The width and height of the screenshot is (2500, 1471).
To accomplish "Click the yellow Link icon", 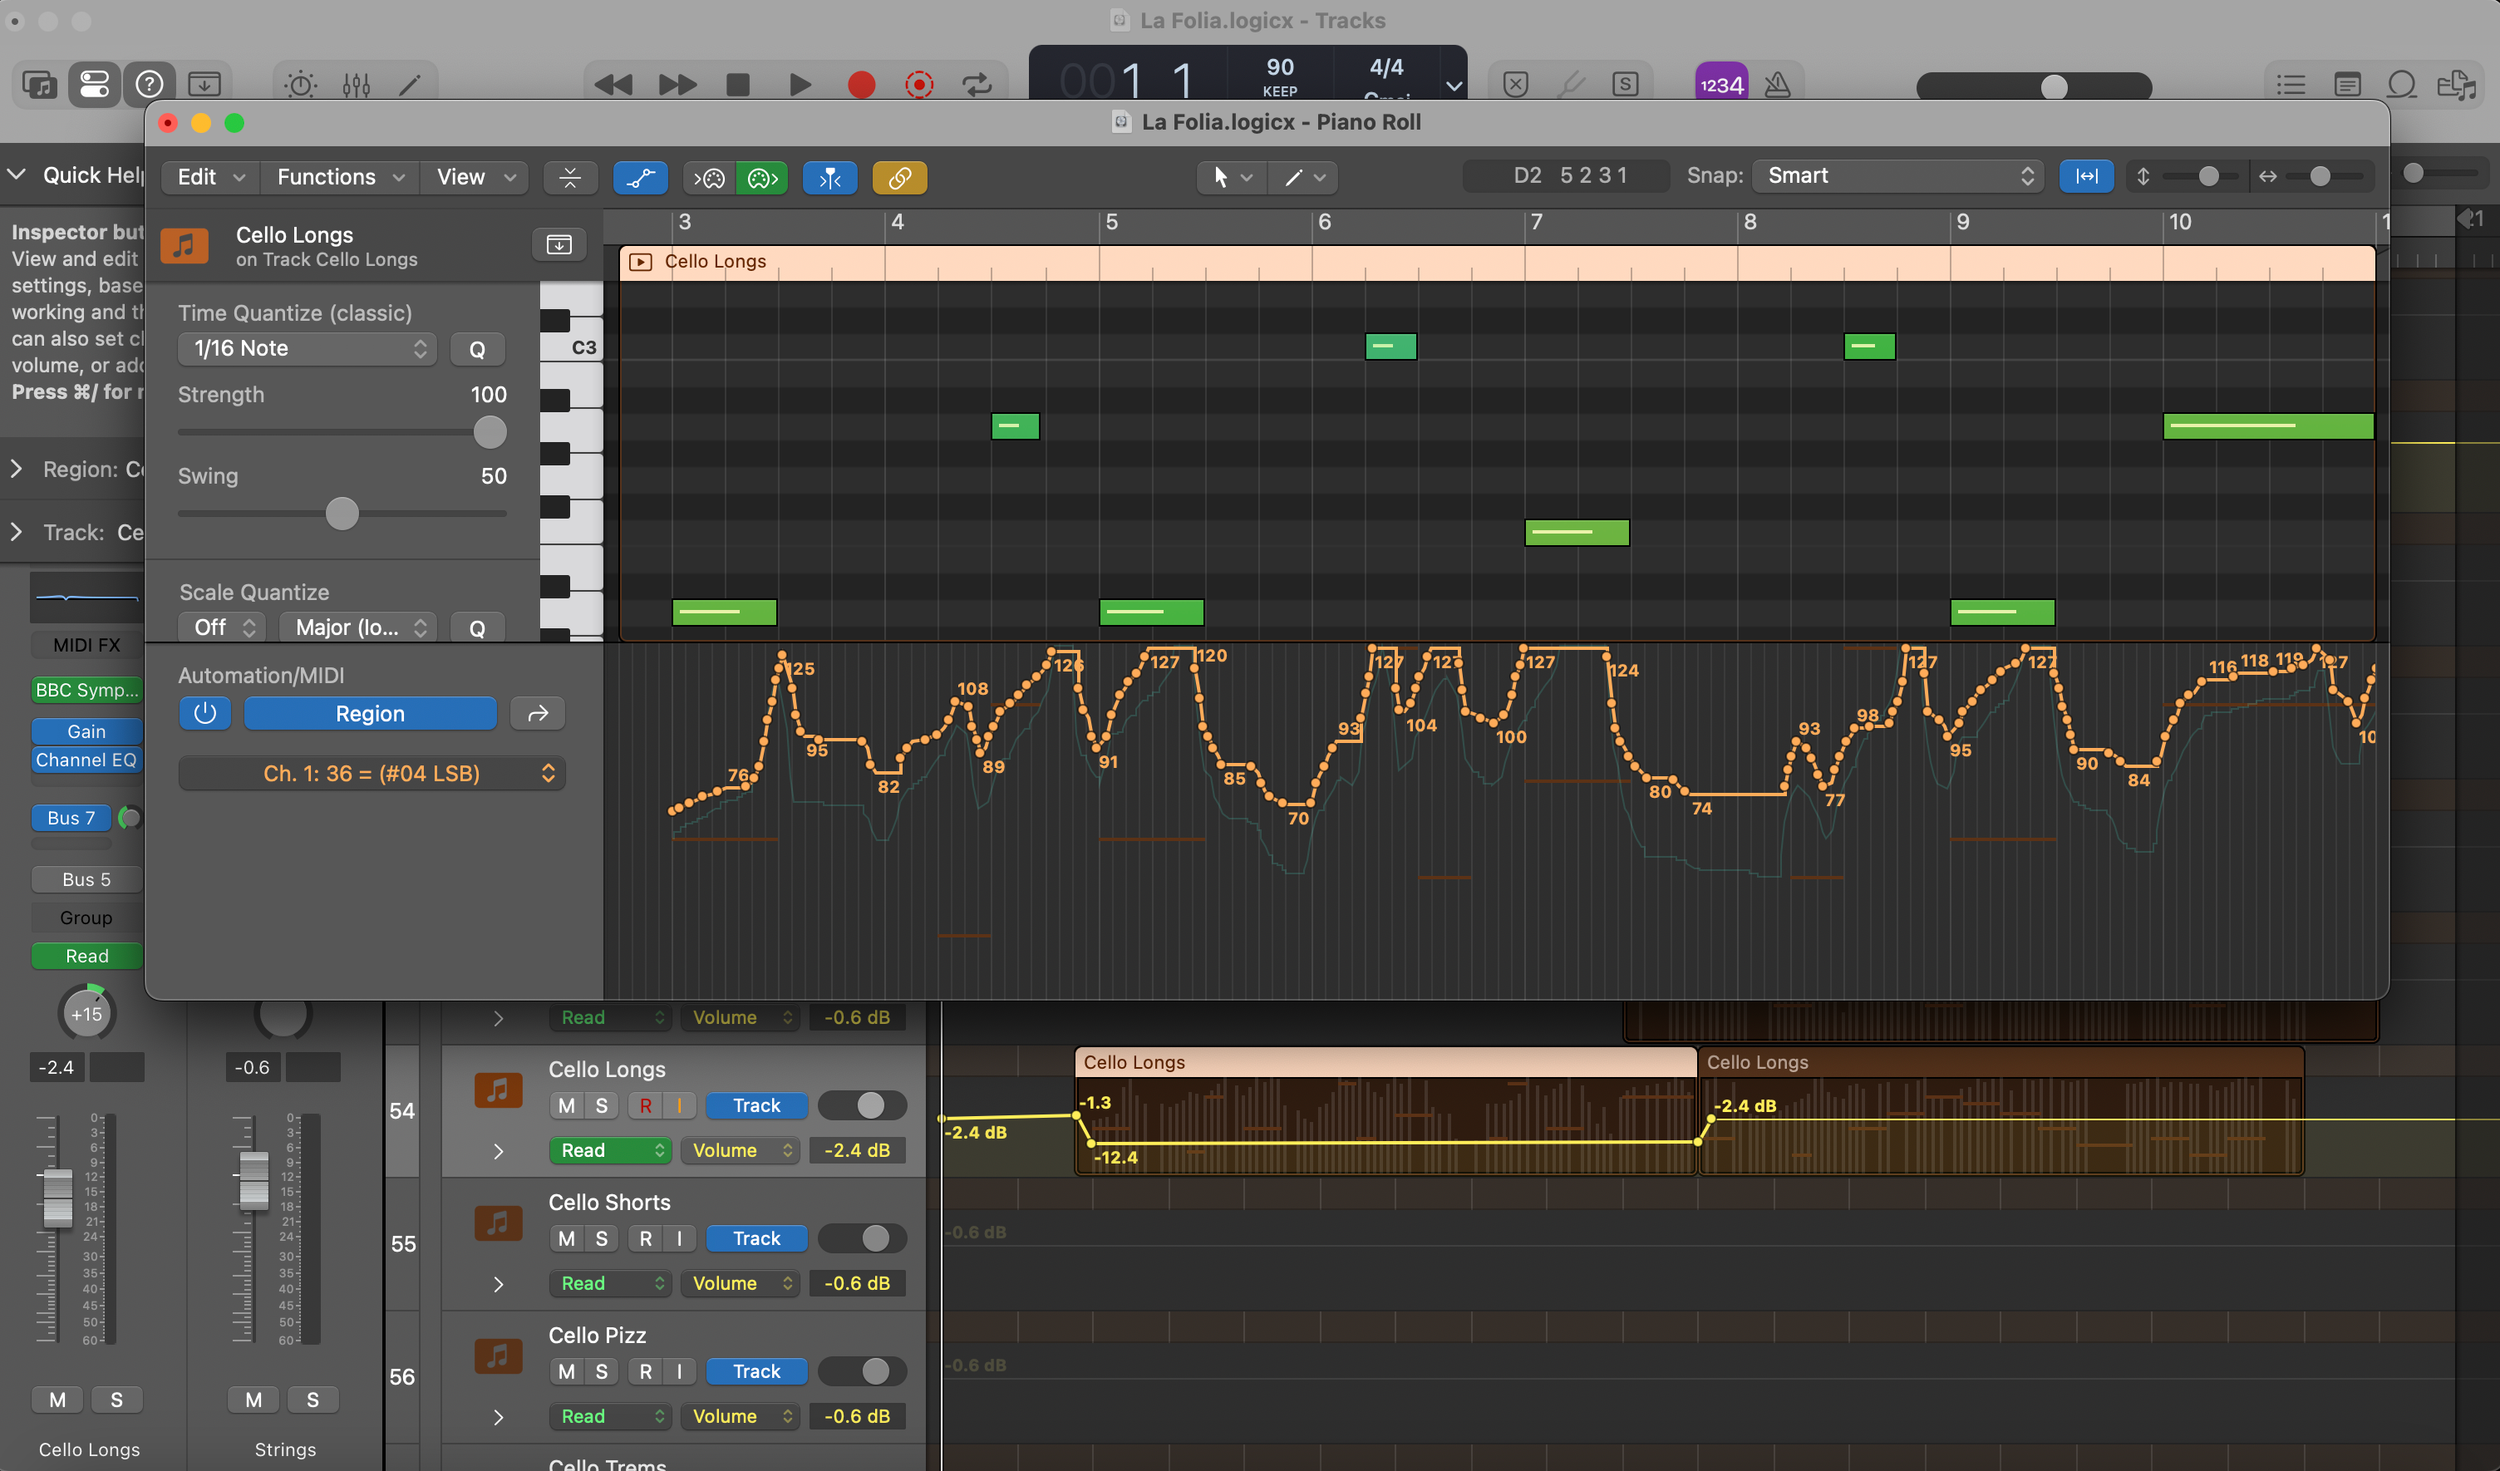I will coord(899,178).
